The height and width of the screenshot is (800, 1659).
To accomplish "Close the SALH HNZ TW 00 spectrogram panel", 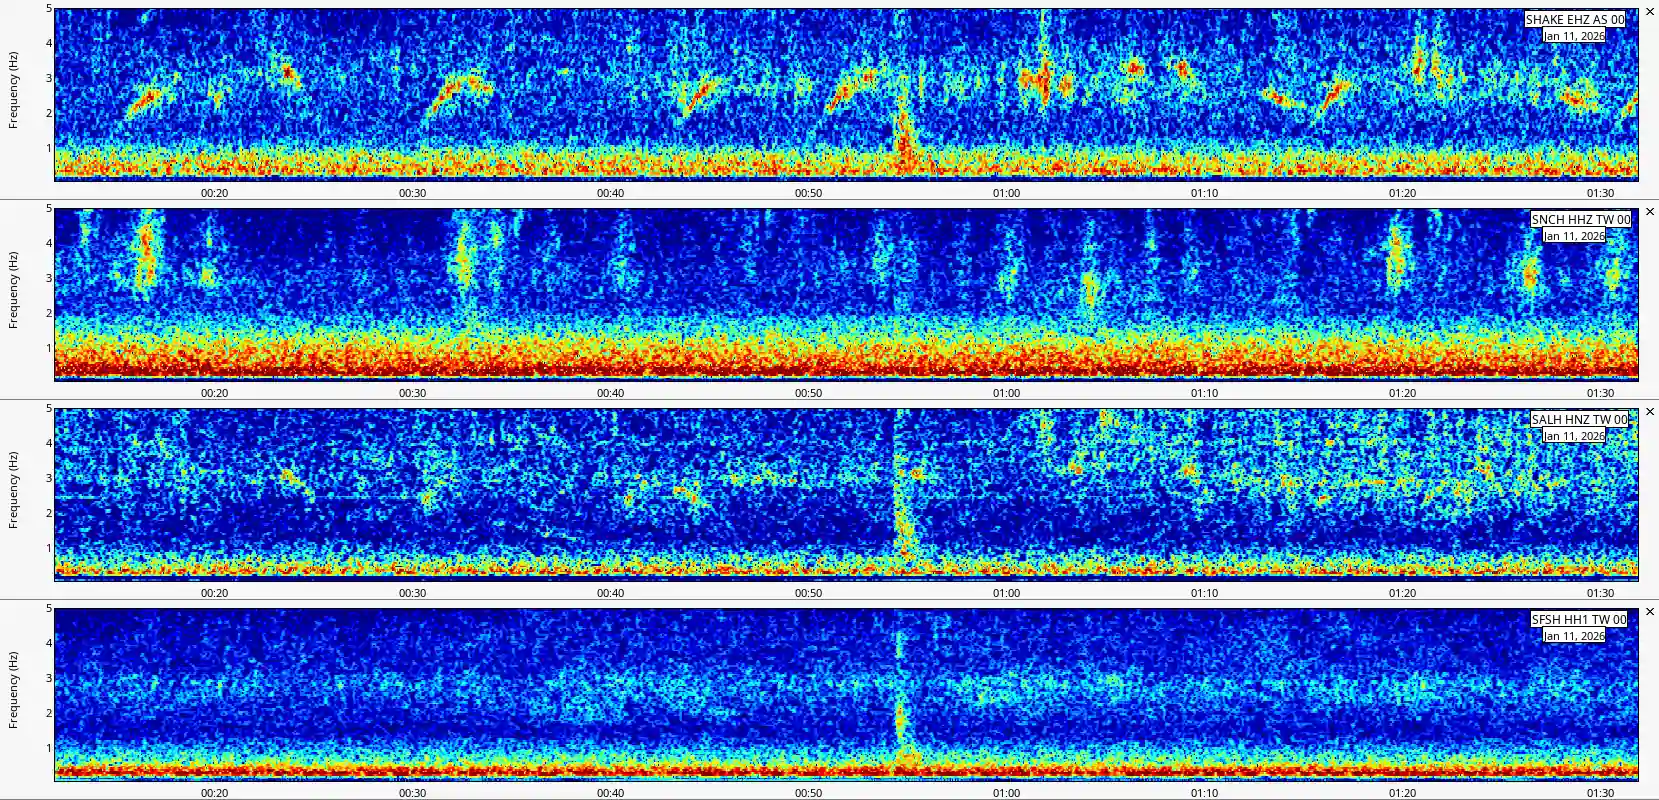I will click(x=1650, y=412).
